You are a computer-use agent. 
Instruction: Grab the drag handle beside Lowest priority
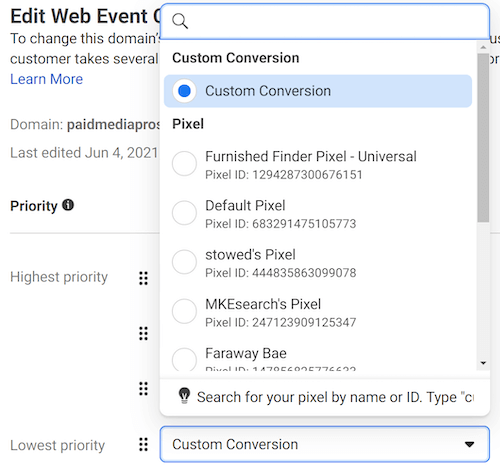143,444
